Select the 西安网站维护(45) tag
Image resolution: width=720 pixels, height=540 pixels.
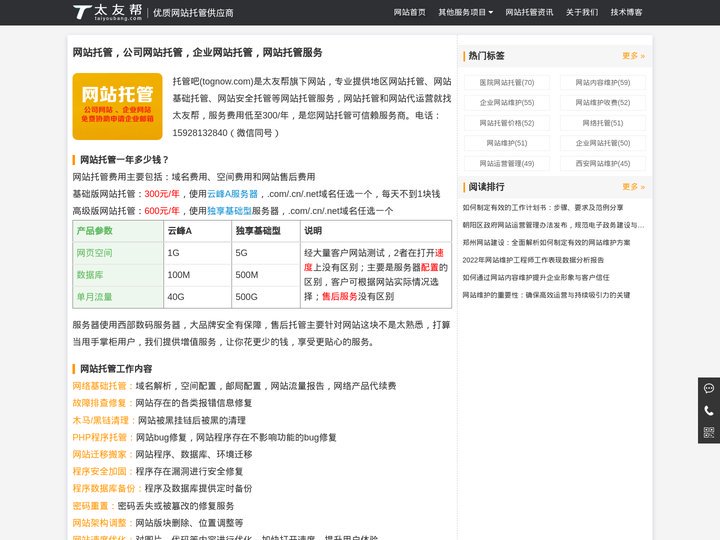[603, 163]
